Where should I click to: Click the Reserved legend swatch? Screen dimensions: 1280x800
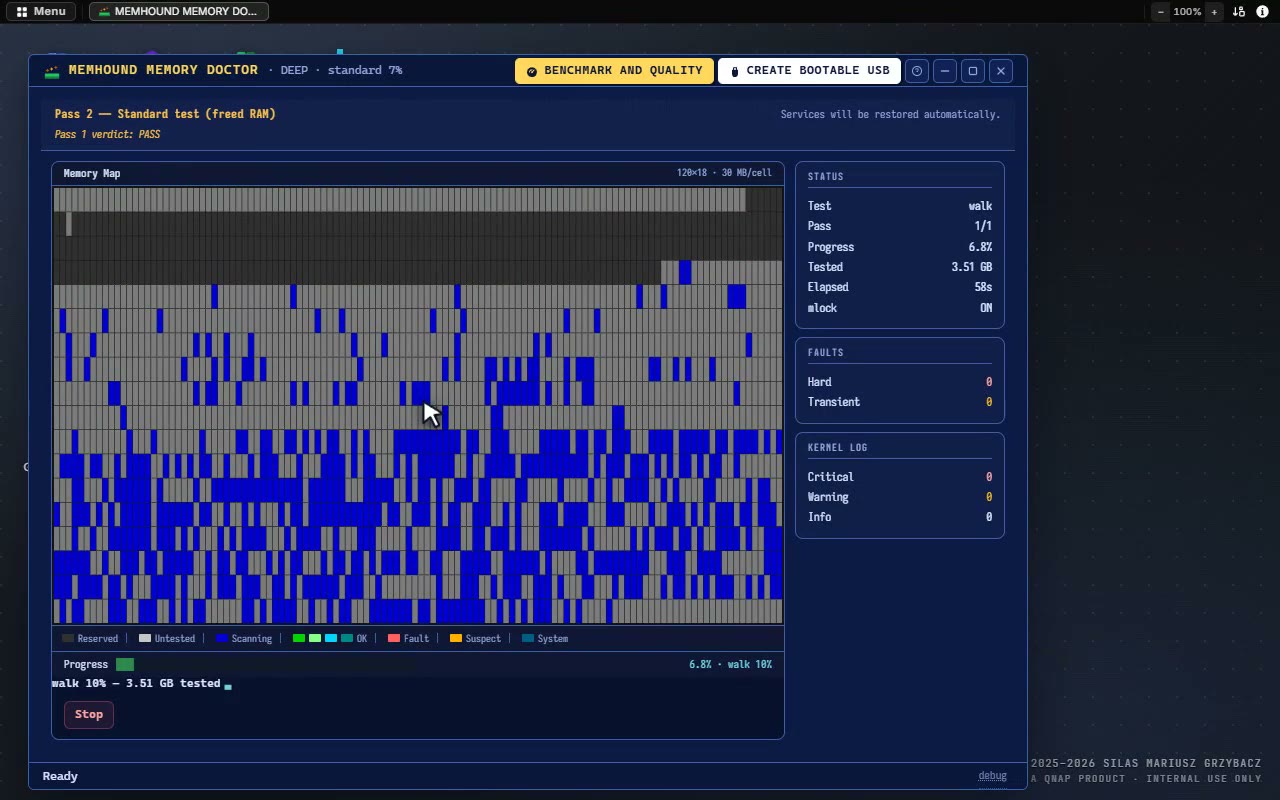pos(68,638)
